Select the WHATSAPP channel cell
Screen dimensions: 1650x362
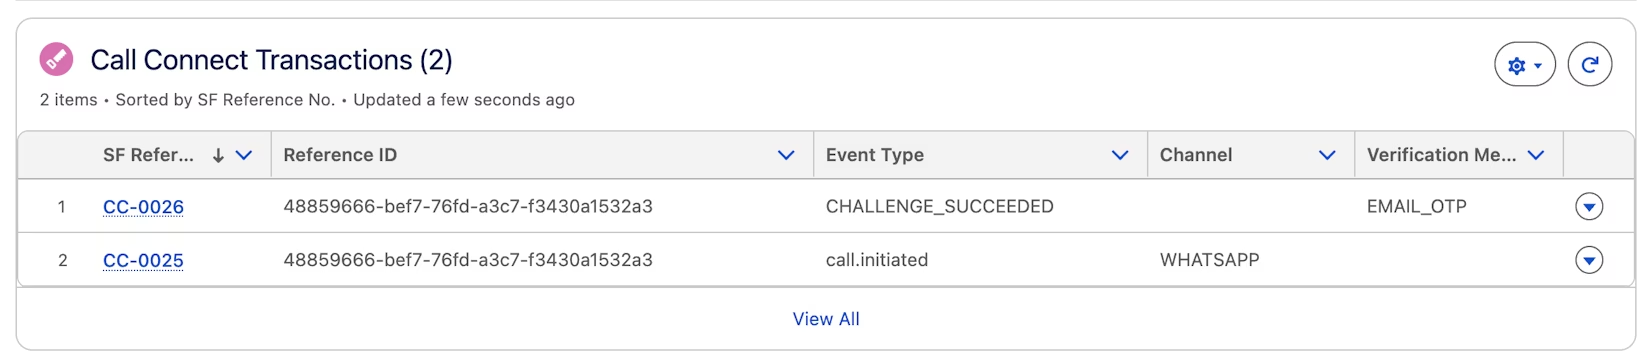1209,260
